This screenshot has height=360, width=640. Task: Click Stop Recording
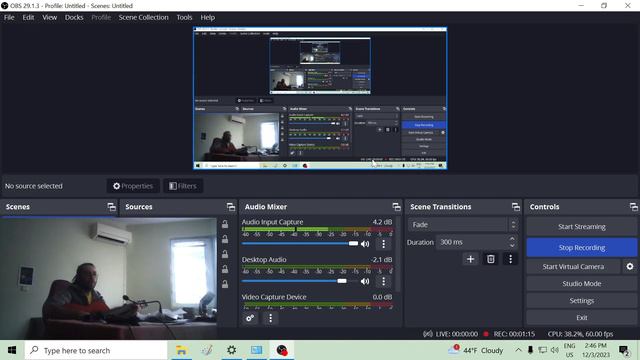tap(582, 247)
